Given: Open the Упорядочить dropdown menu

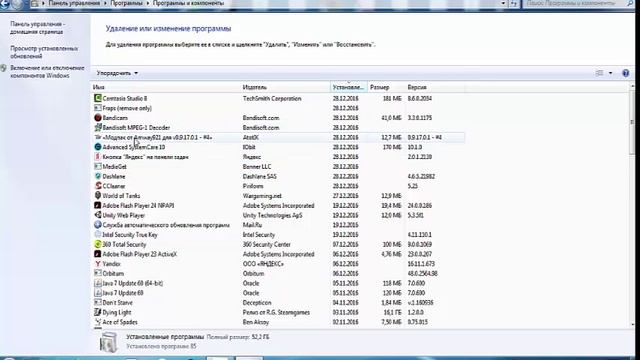Looking at the screenshot, I should pyautogui.click(x=117, y=73).
